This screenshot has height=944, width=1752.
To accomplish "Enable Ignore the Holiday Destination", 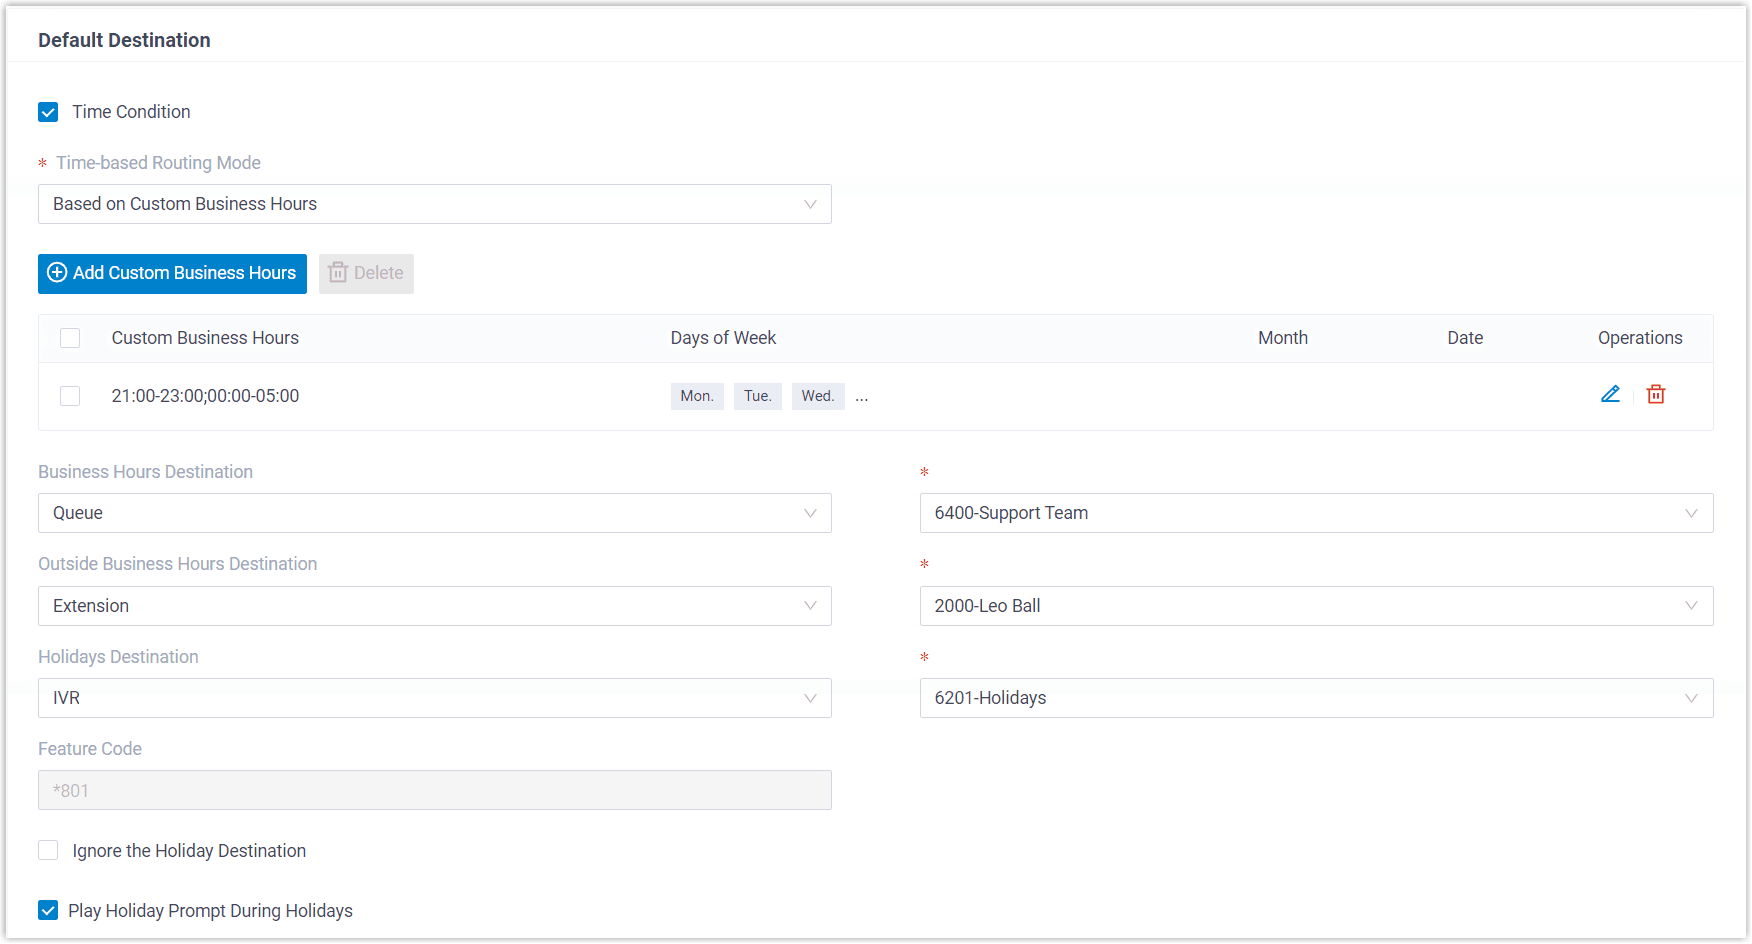I will click(x=48, y=851).
